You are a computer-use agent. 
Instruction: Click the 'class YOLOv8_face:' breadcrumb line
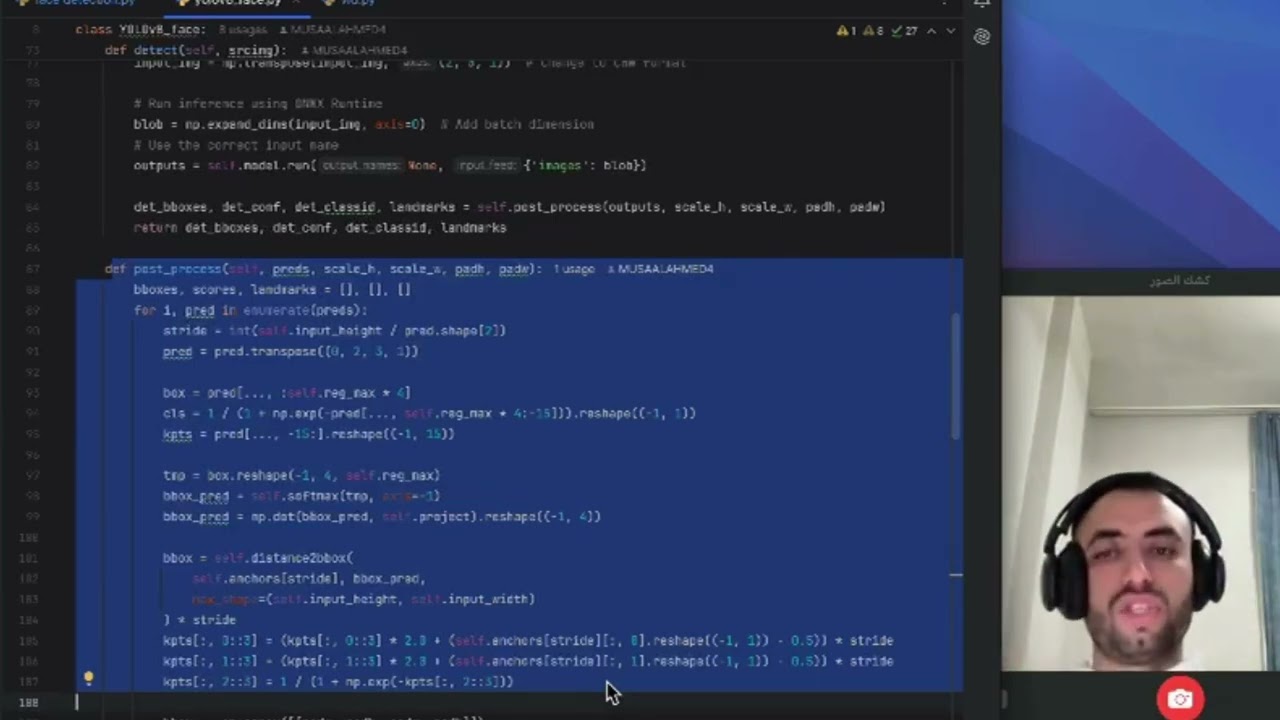pyautogui.click(x=140, y=30)
